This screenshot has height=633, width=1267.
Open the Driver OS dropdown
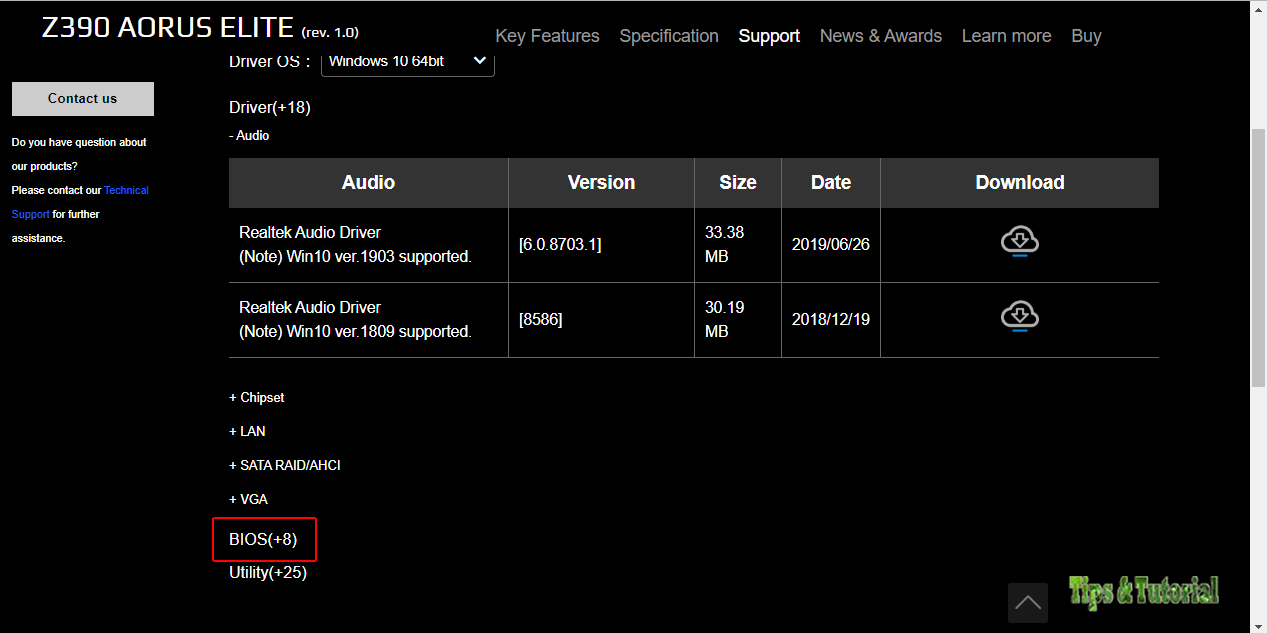(x=408, y=62)
